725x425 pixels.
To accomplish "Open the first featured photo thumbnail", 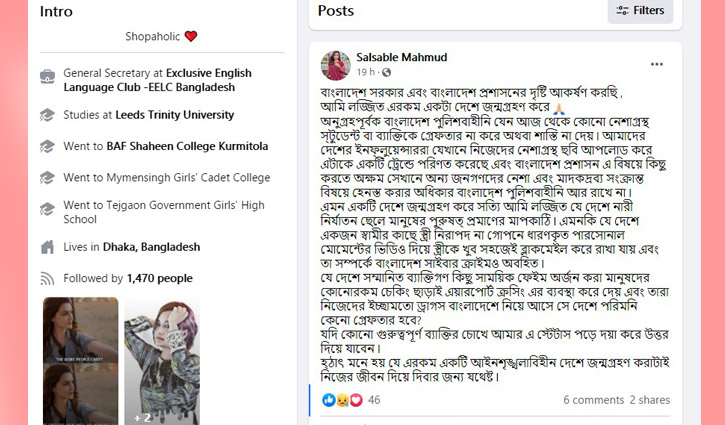I will 80,361.
